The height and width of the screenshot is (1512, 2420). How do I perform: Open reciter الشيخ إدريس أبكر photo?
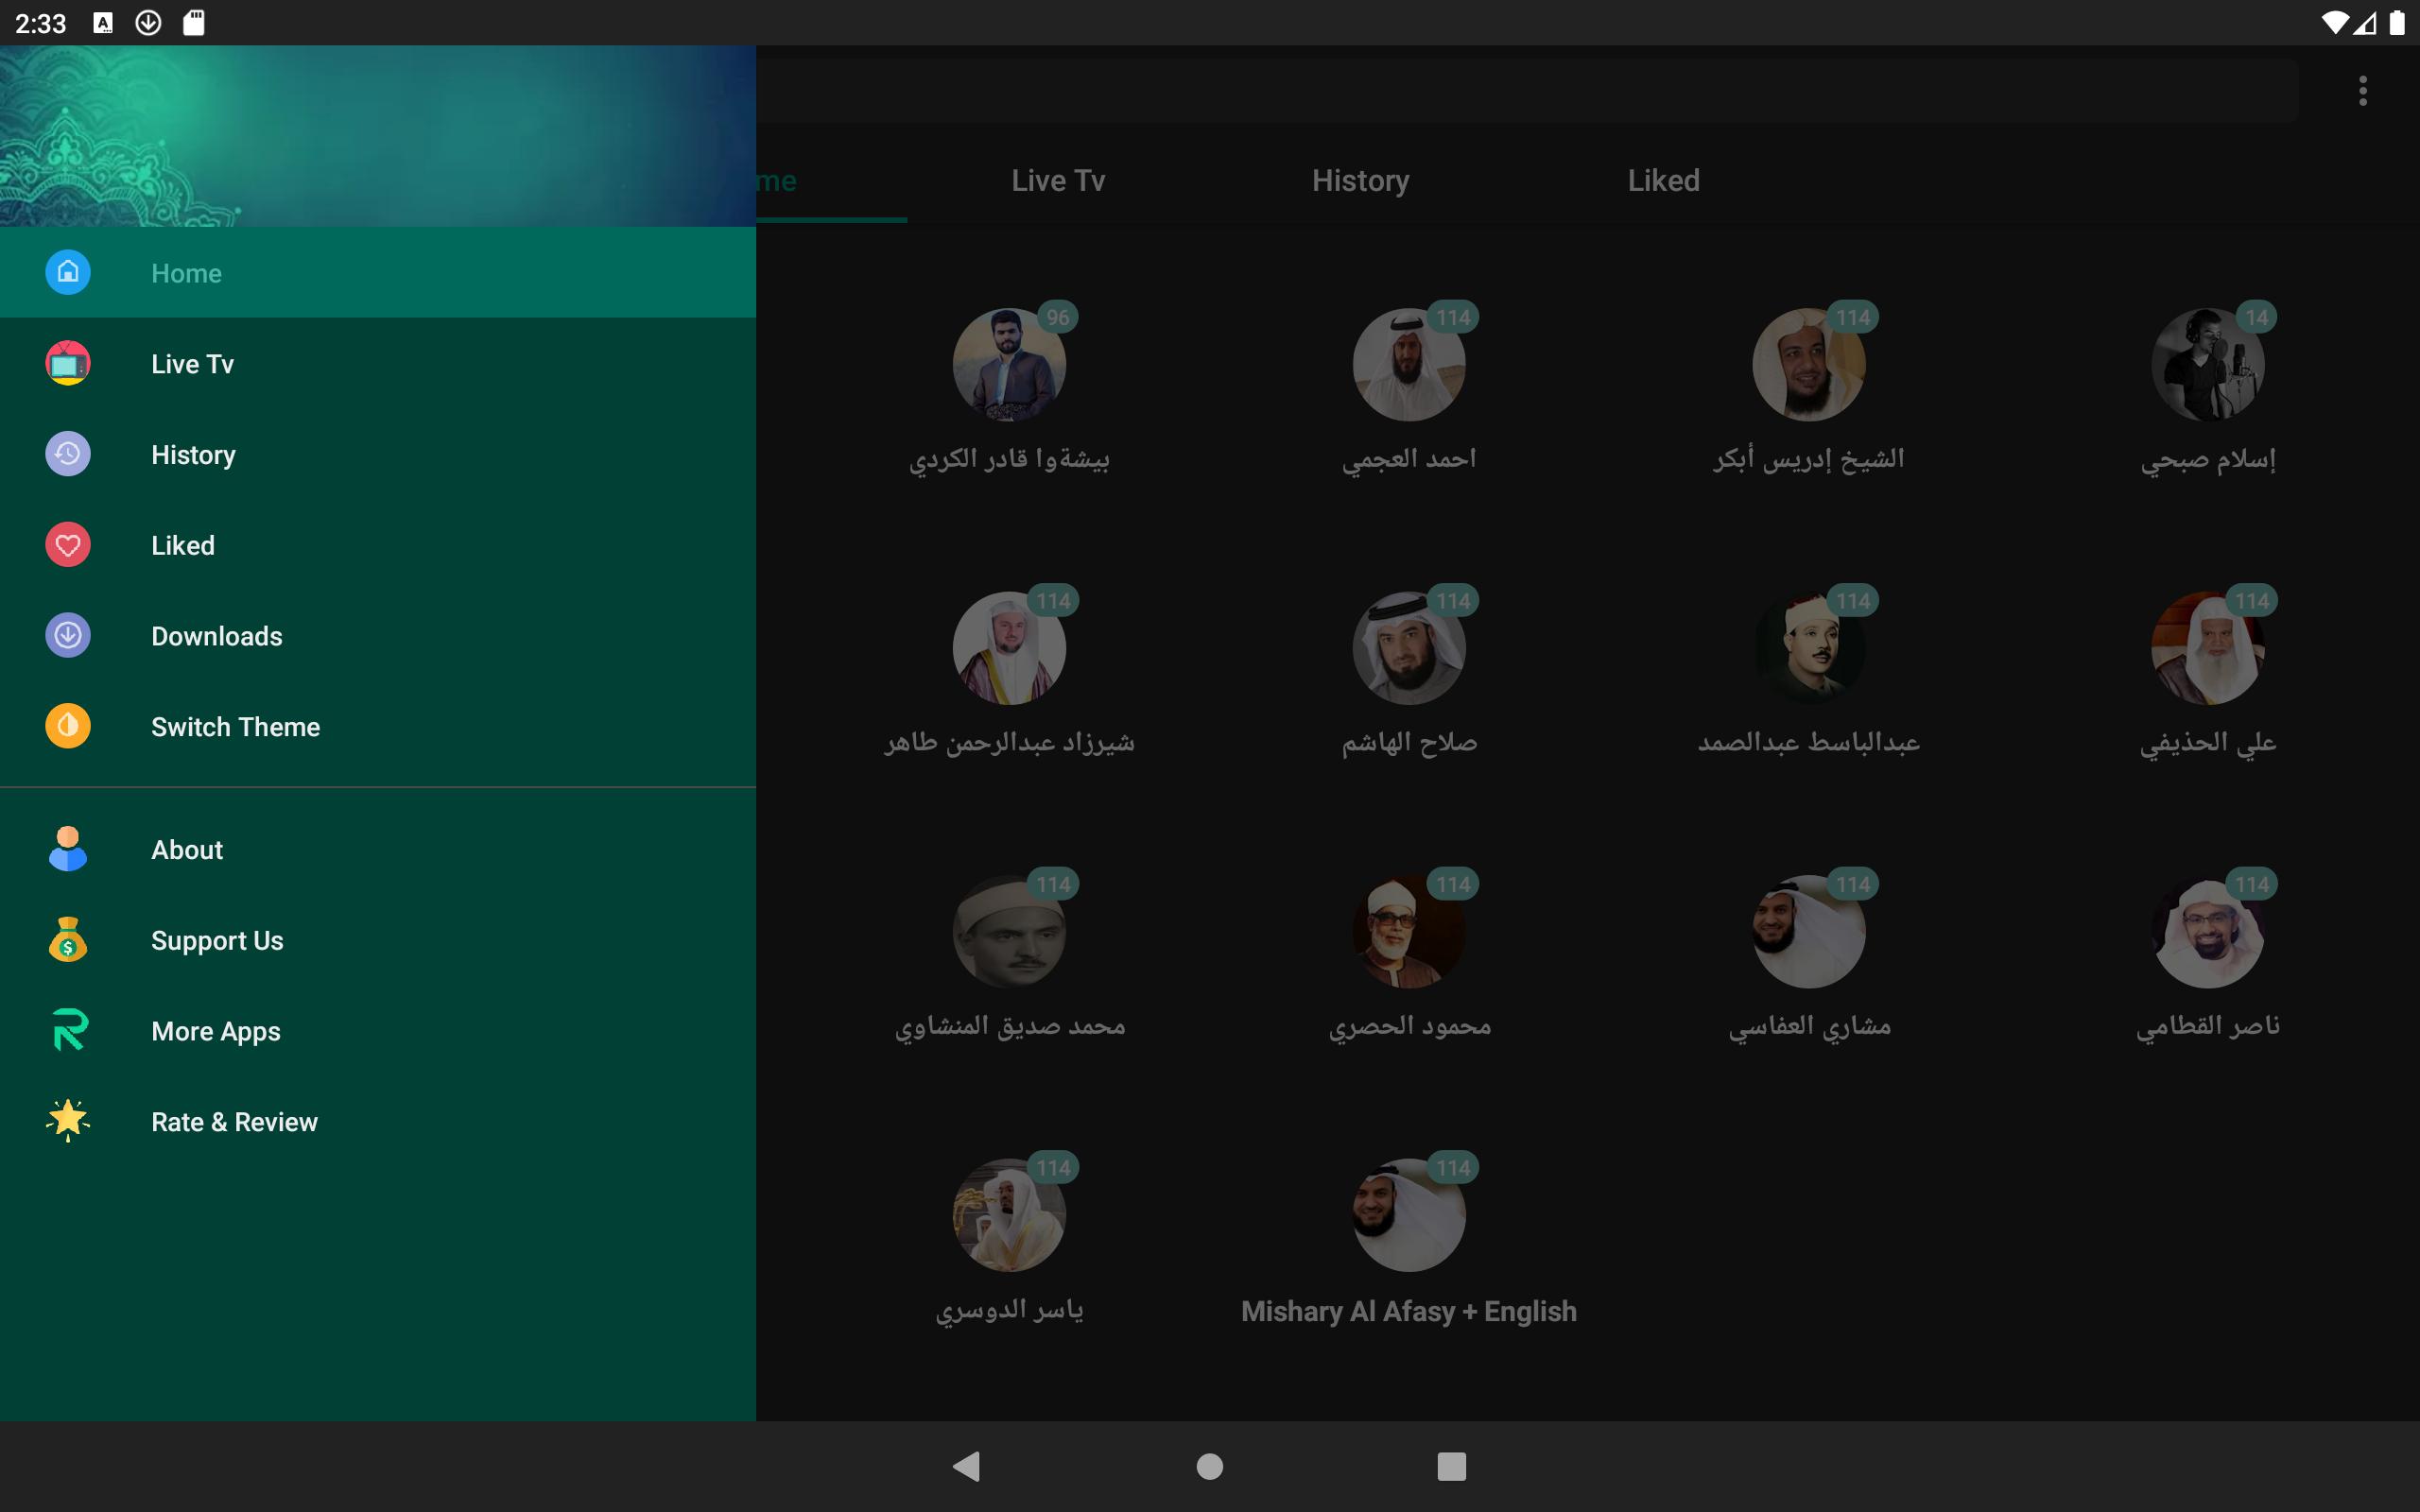pos(1808,364)
